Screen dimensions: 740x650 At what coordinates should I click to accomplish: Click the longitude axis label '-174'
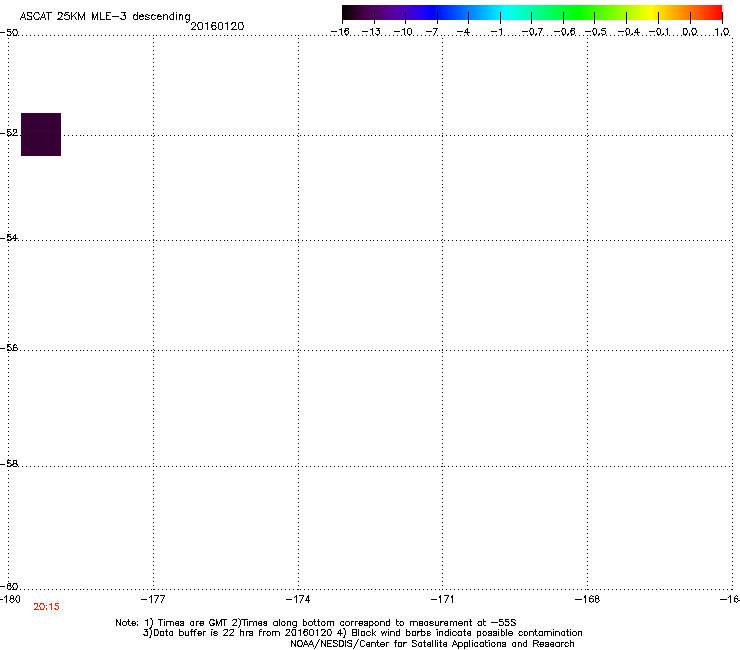[298, 599]
